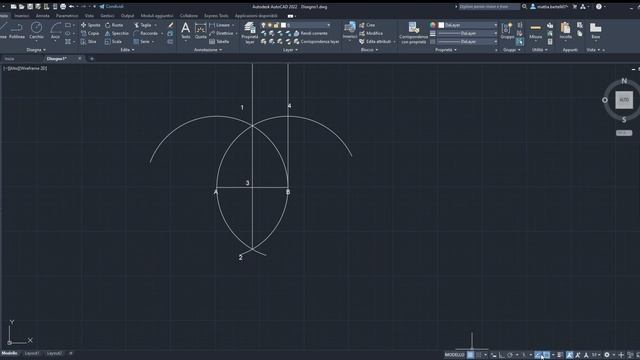640x360 pixels.
Task: Click the search input field in title bar
Action: tap(489, 7)
